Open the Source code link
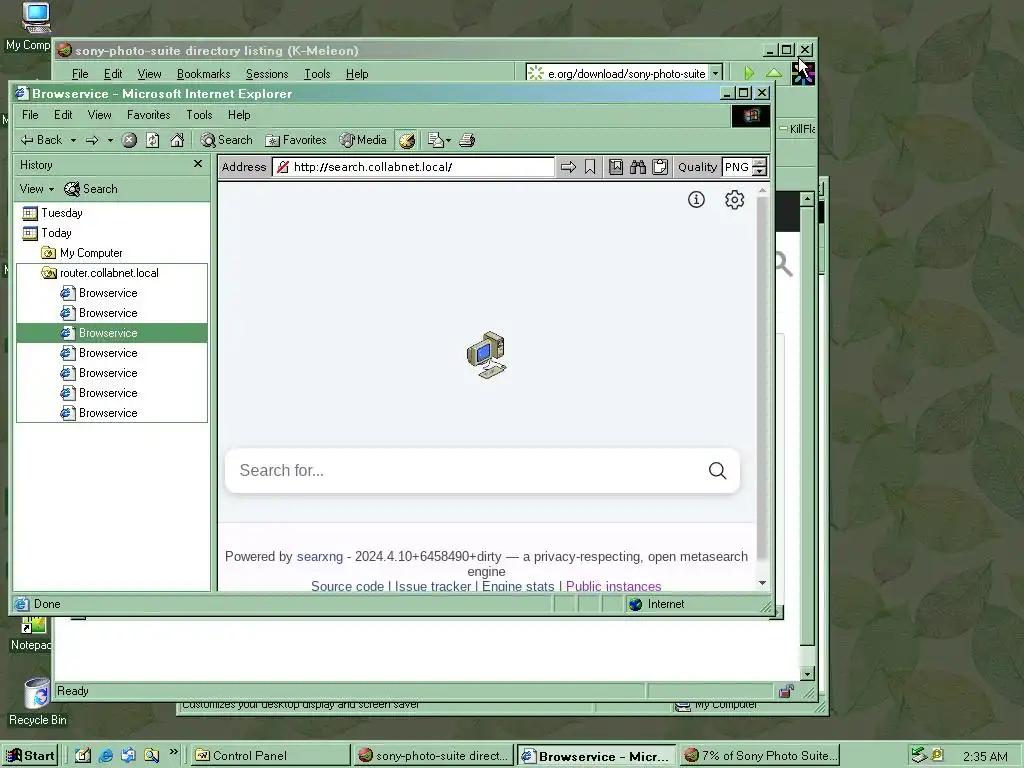This screenshot has width=1024, height=768. pos(347,586)
